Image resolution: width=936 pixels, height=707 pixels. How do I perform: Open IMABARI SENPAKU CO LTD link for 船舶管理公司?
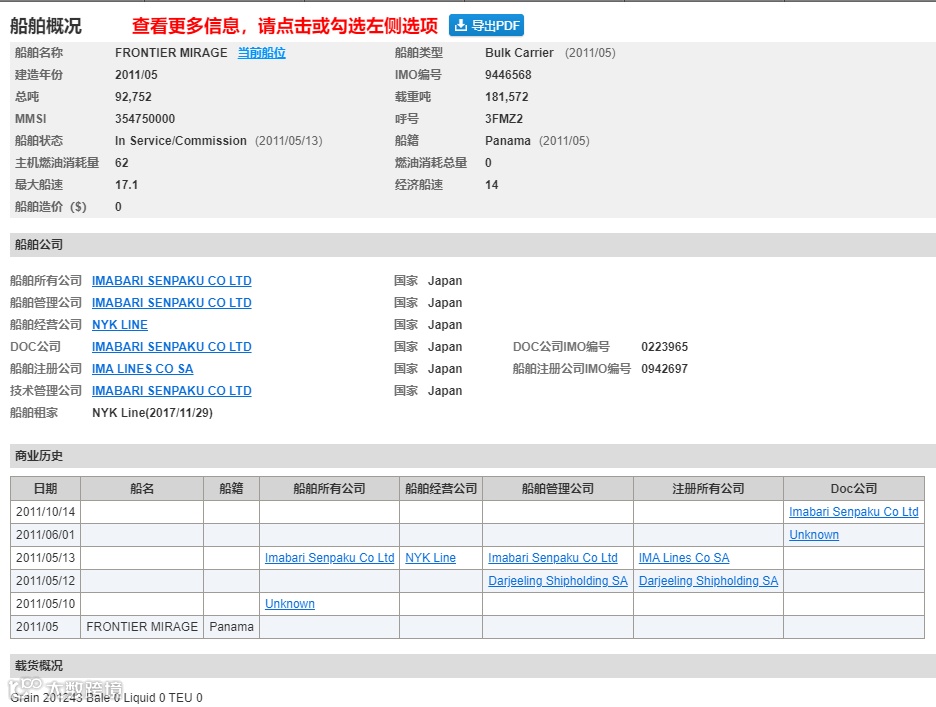(x=171, y=303)
